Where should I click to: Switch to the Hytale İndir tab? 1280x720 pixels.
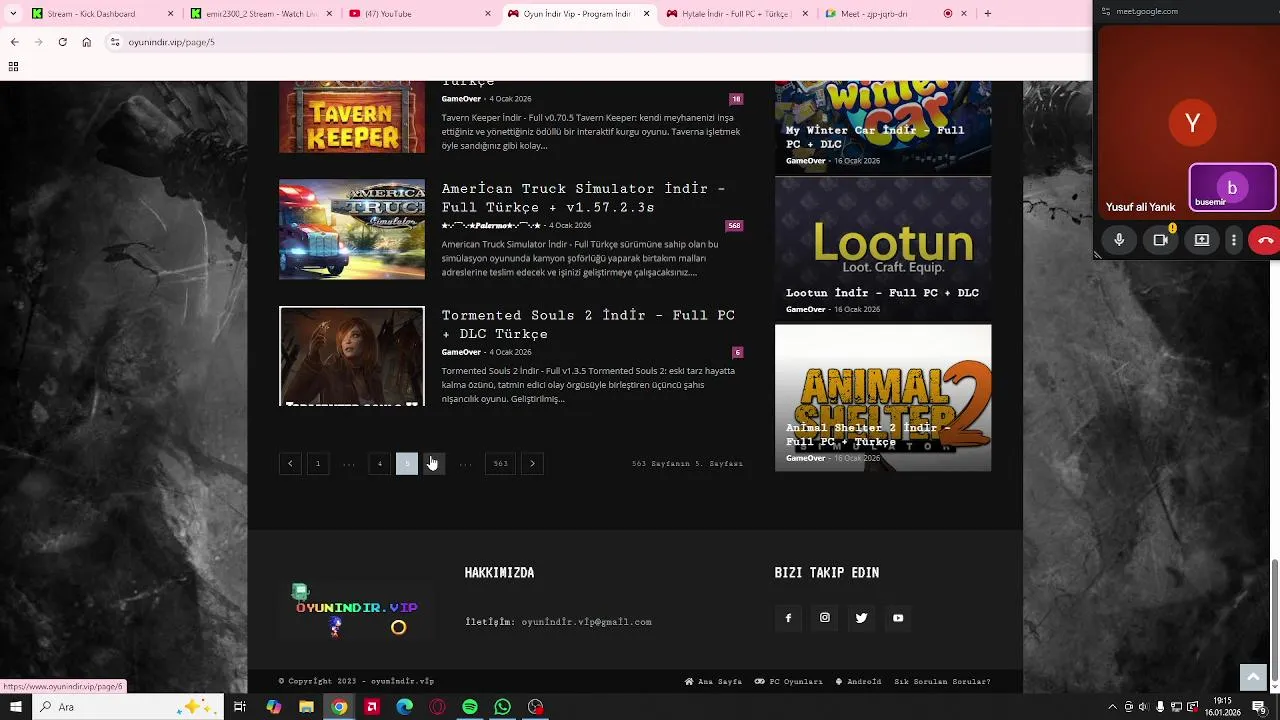pyautogui.click(x=737, y=14)
